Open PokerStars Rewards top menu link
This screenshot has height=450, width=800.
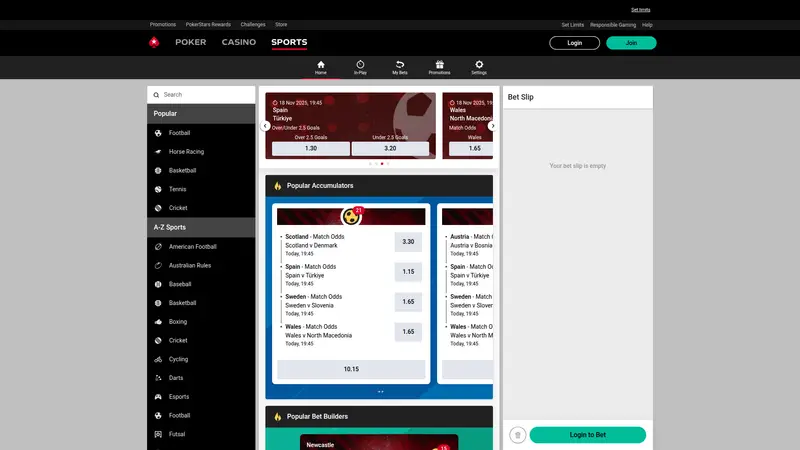(208, 24)
